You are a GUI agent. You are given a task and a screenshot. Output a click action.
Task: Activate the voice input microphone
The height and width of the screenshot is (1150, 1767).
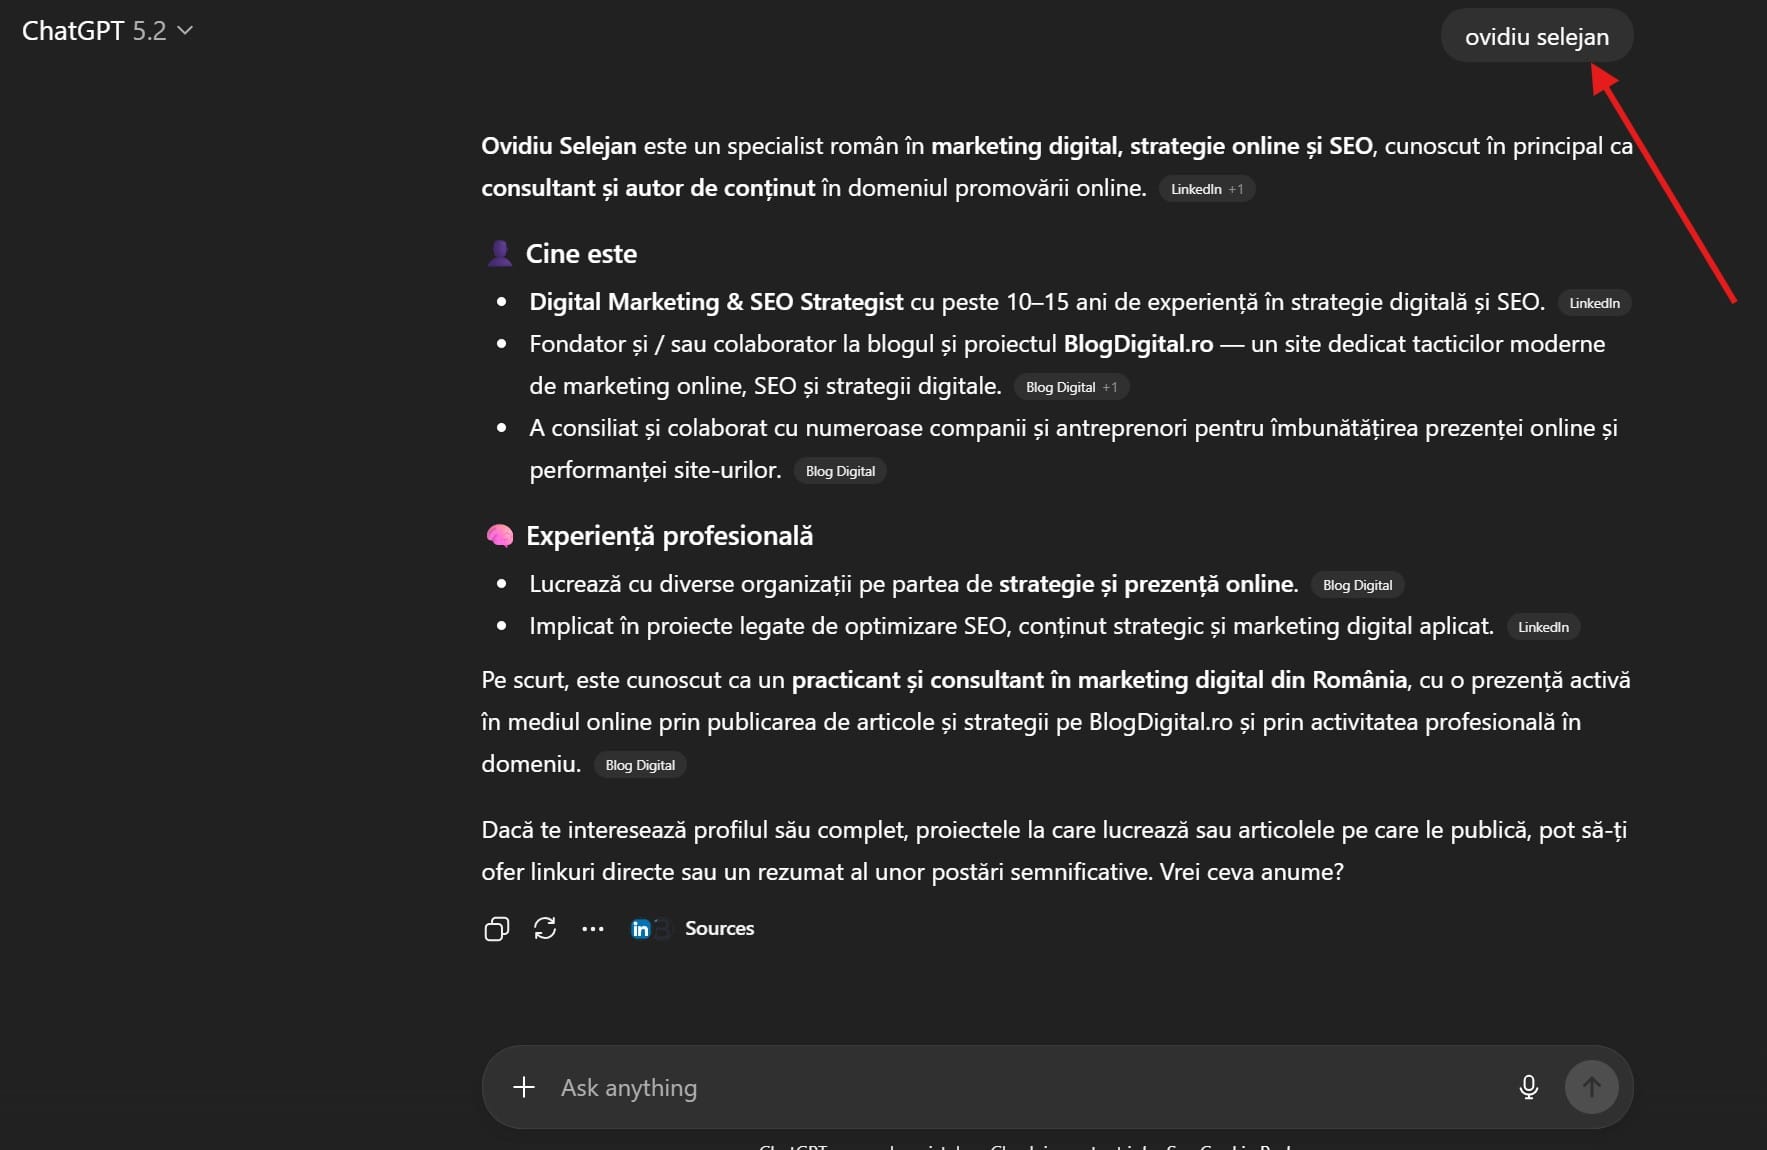(1528, 1087)
